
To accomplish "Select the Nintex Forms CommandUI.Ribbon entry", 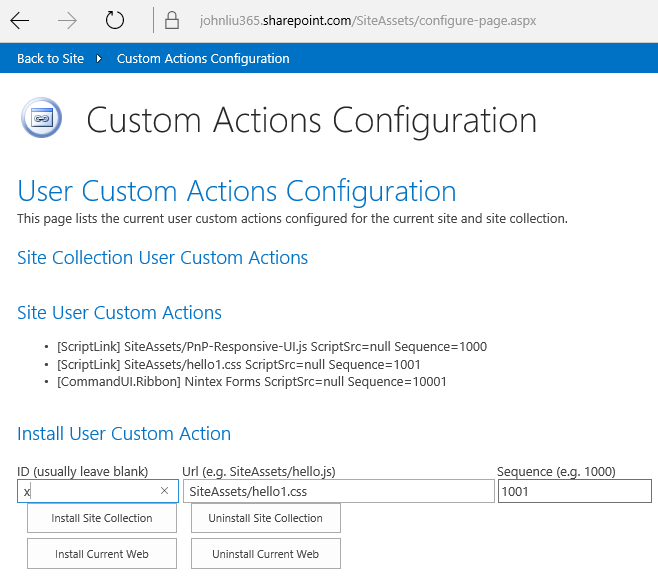I will [x=252, y=381].
